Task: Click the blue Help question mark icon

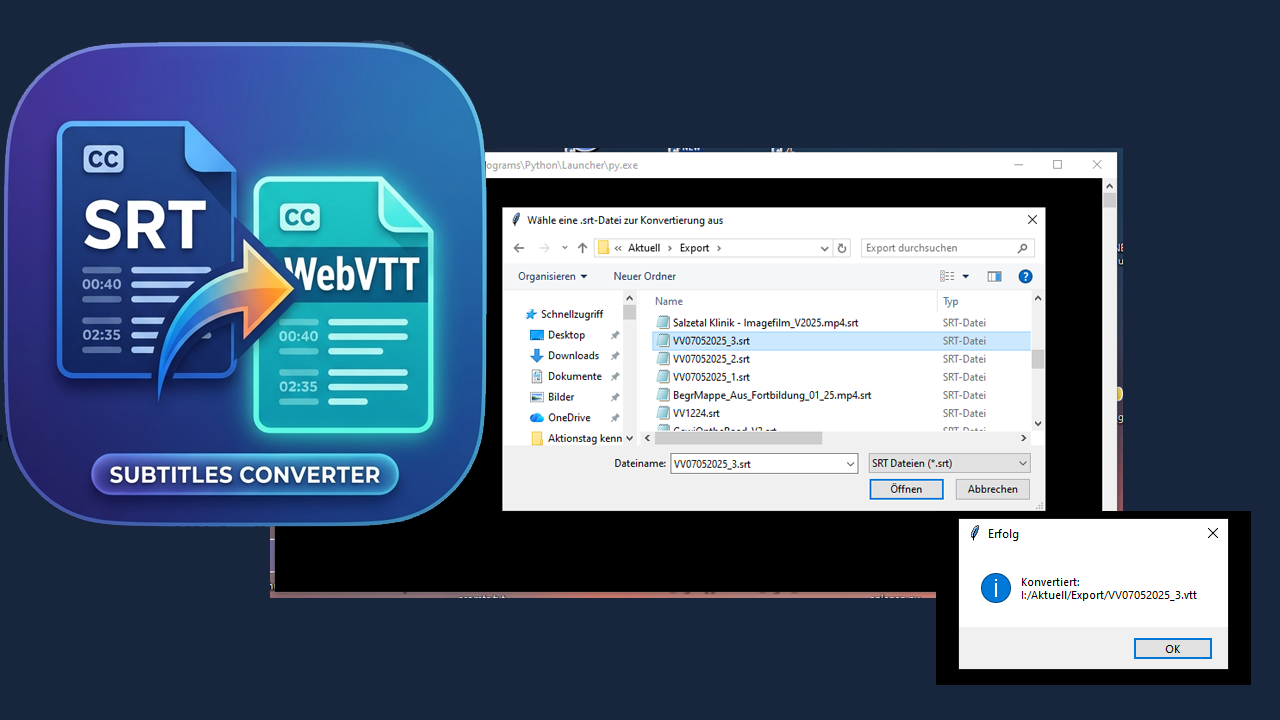Action: tap(1024, 276)
